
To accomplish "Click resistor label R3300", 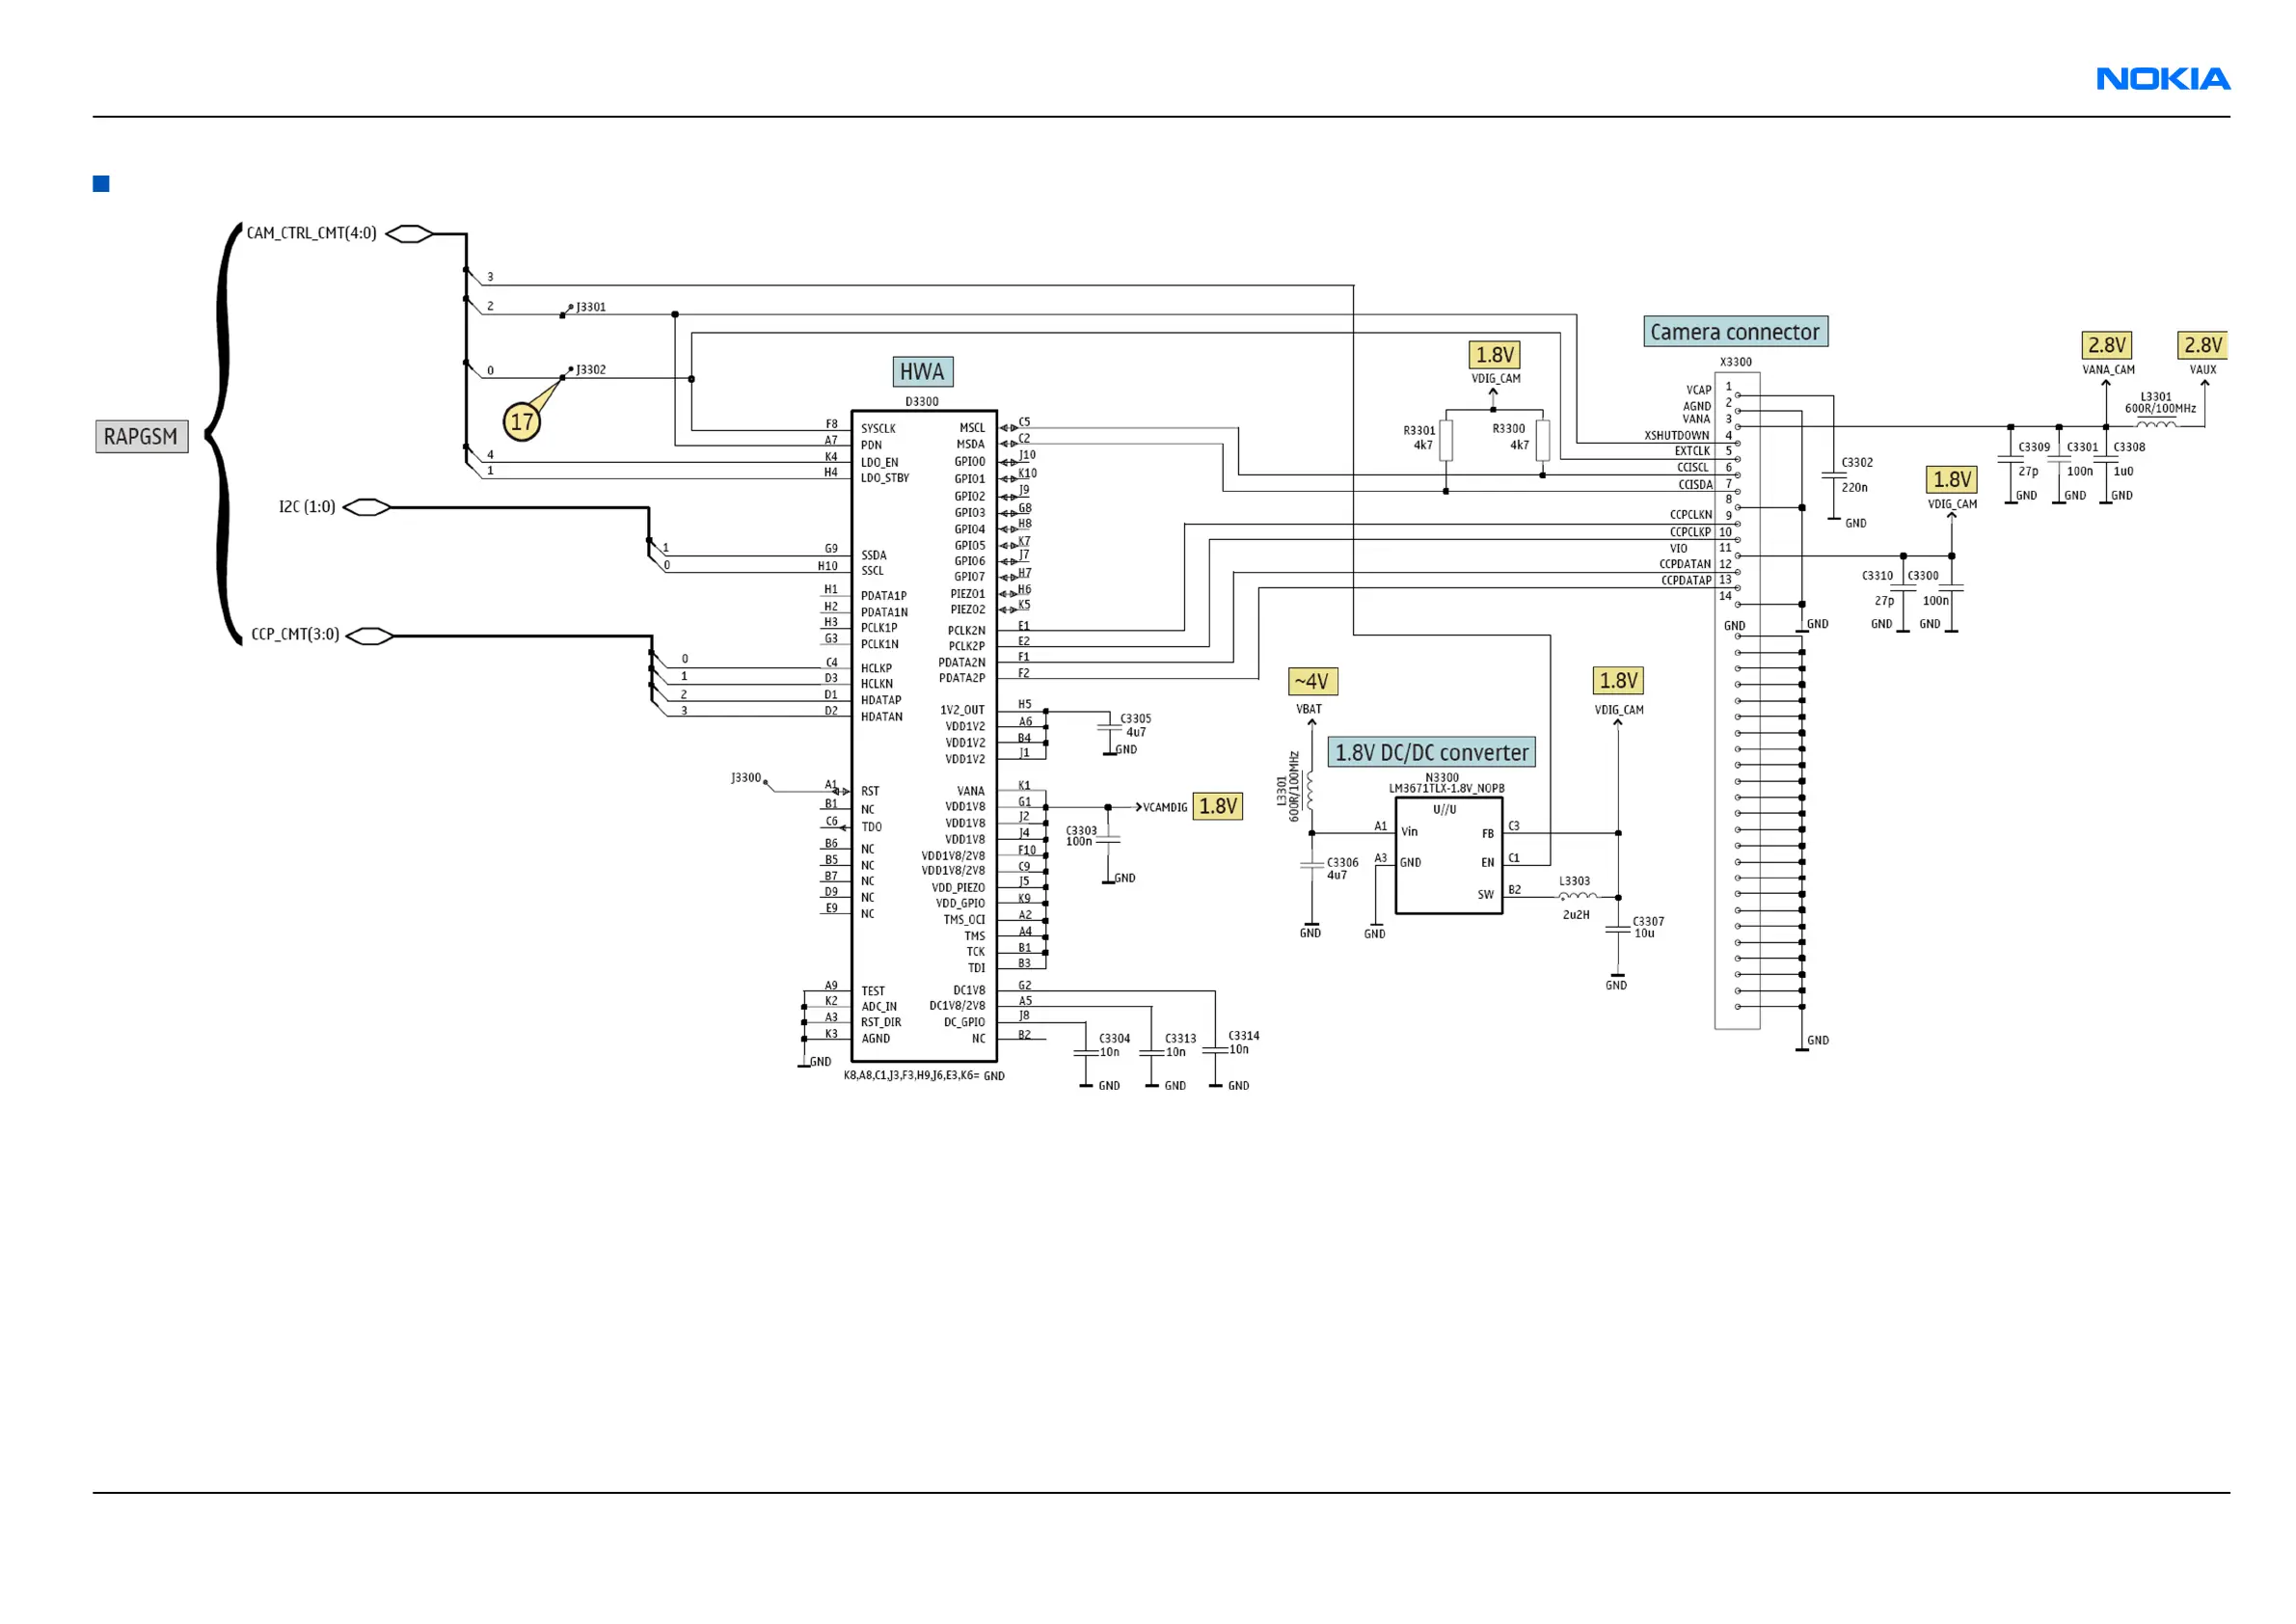I will (1509, 428).
